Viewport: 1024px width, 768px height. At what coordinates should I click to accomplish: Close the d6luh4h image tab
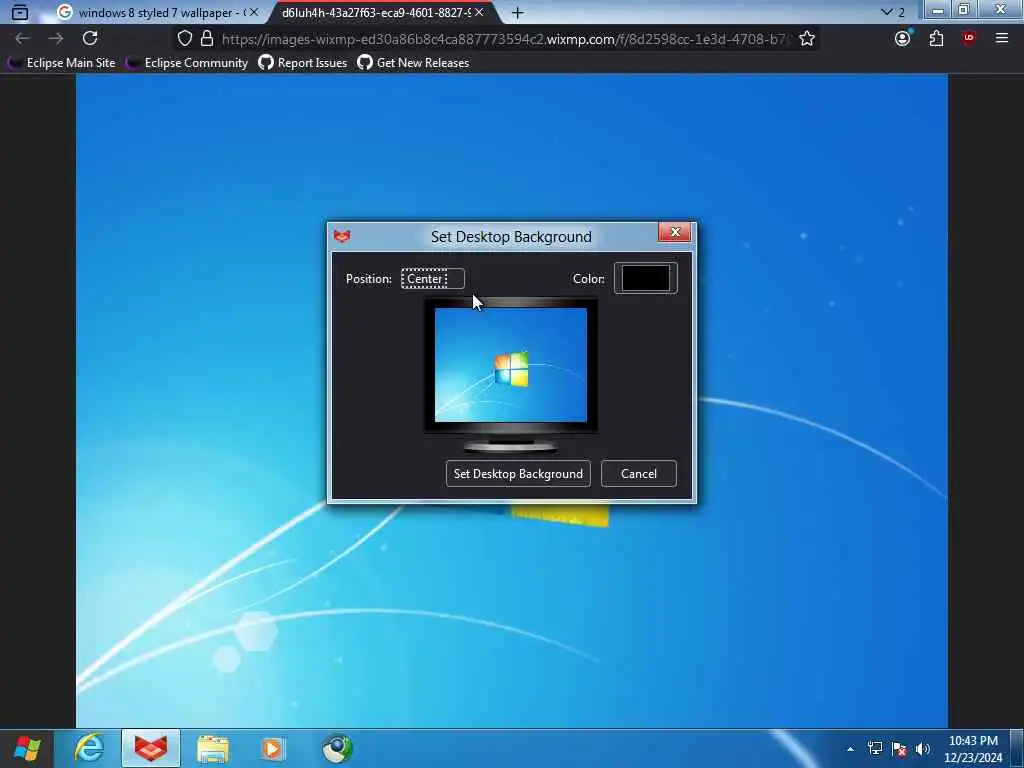click(479, 12)
